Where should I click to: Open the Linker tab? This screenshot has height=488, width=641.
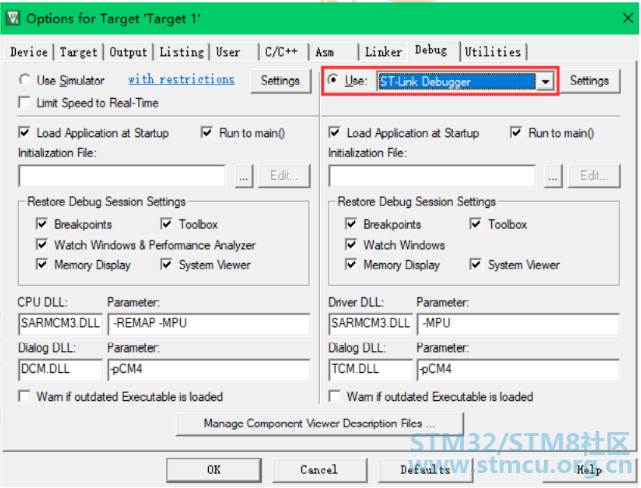click(x=383, y=52)
